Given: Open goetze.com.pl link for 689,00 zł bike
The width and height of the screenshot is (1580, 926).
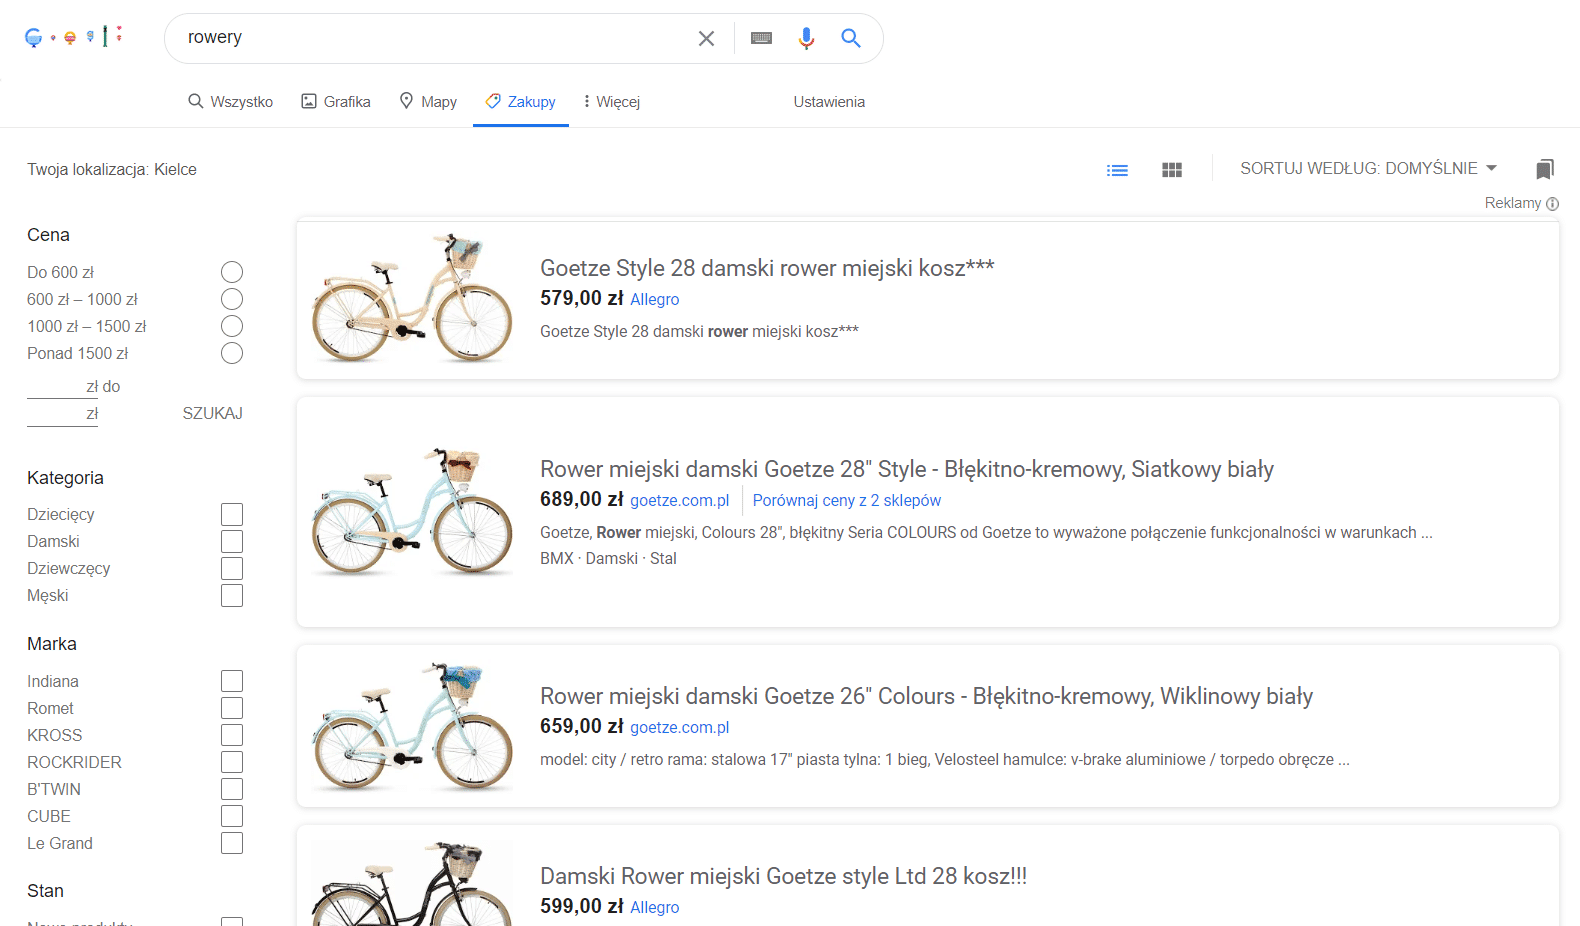Looking at the screenshot, I should click(679, 500).
